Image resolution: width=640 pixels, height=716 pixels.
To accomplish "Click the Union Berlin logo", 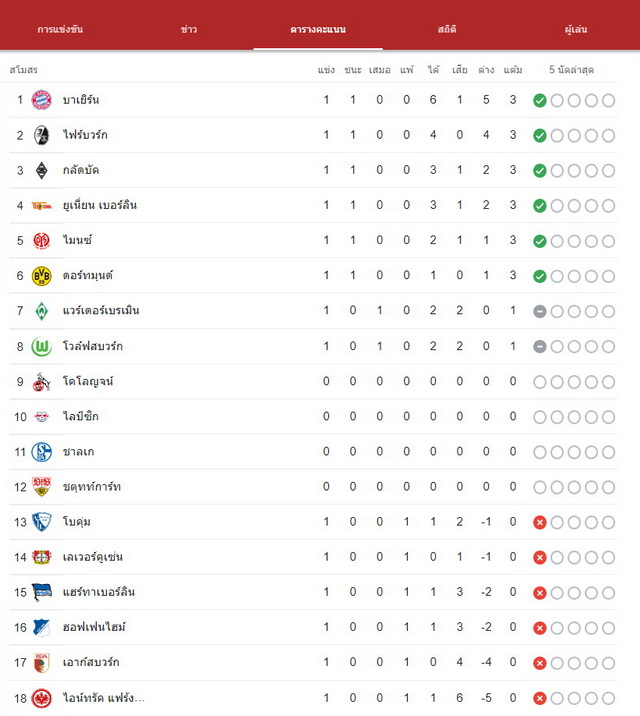I will [41, 206].
